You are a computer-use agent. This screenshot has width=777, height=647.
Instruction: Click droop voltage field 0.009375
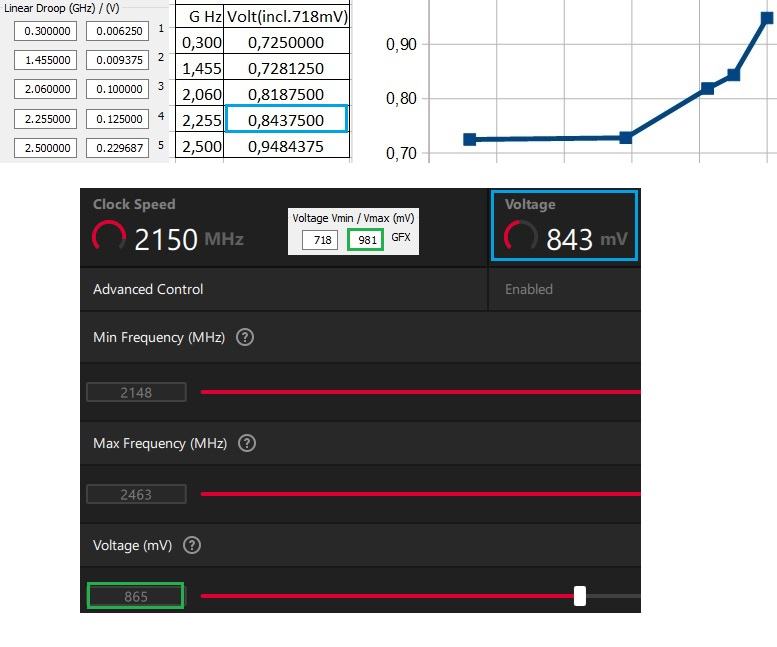click(117, 60)
